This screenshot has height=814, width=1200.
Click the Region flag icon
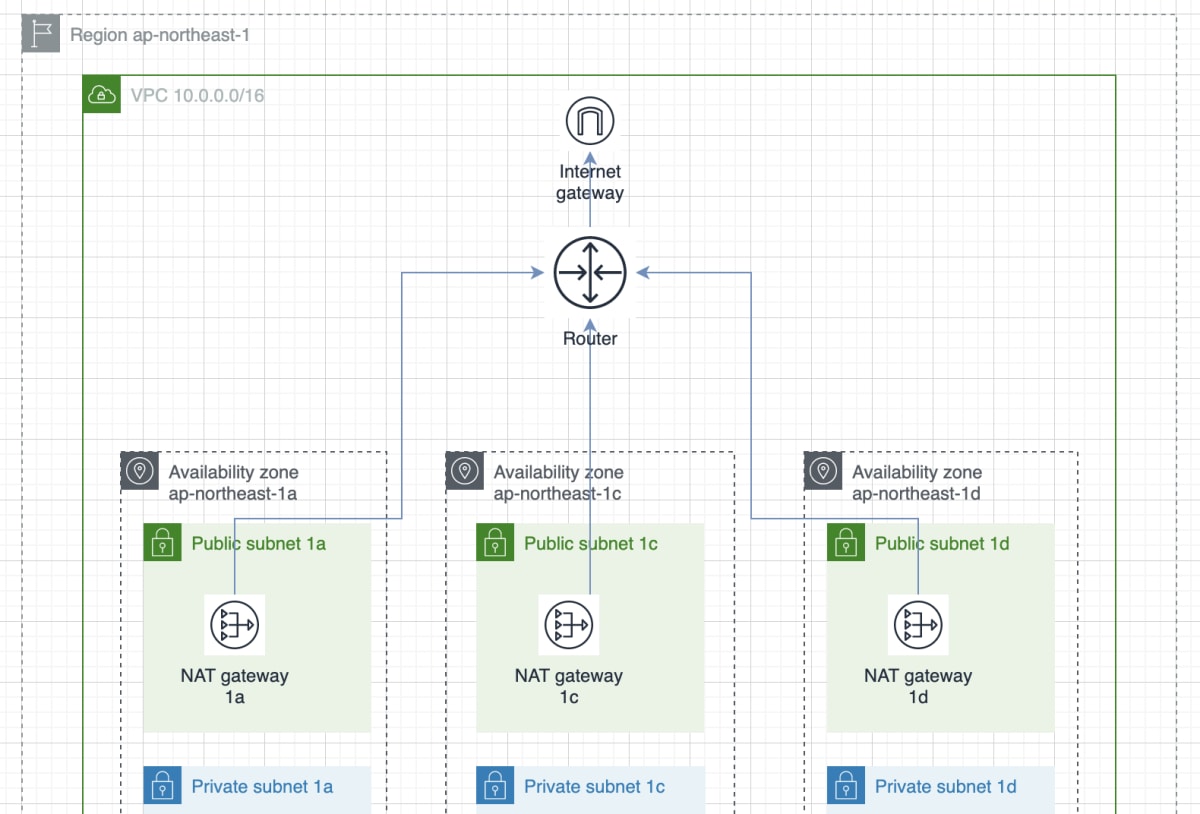41,34
